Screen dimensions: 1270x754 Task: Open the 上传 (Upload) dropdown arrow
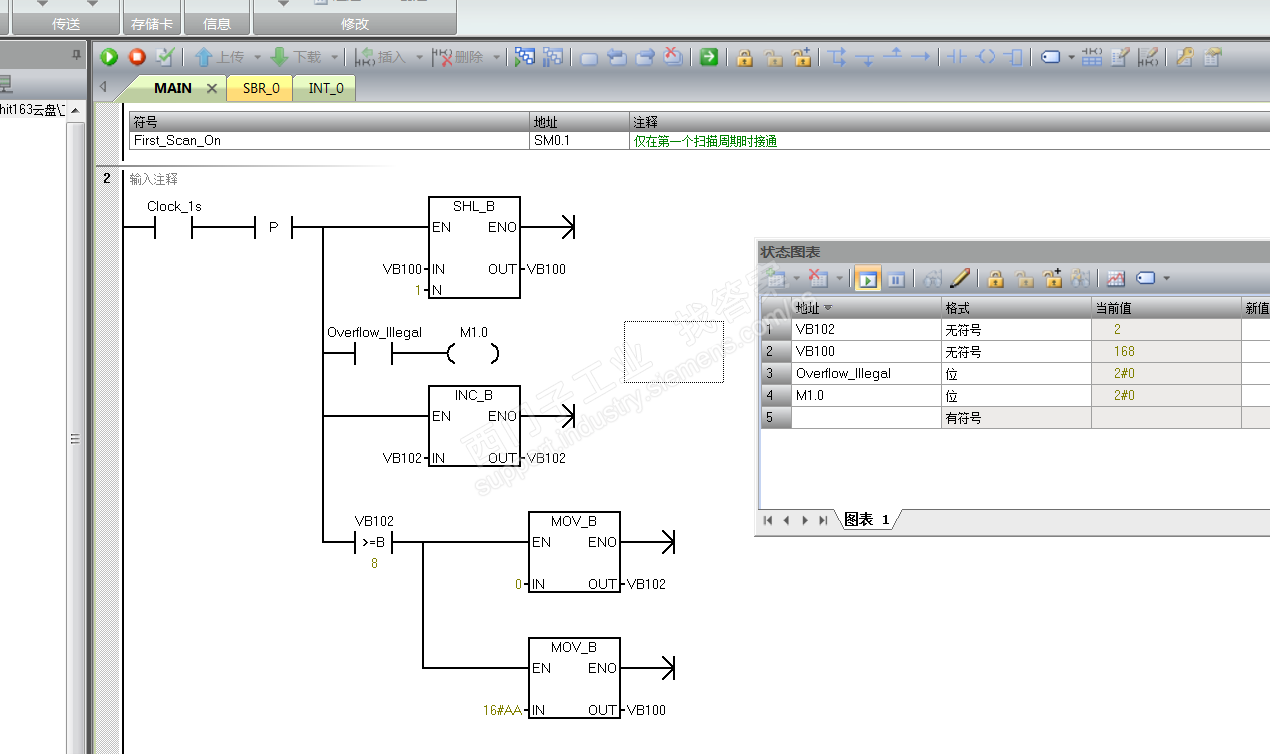(257, 58)
